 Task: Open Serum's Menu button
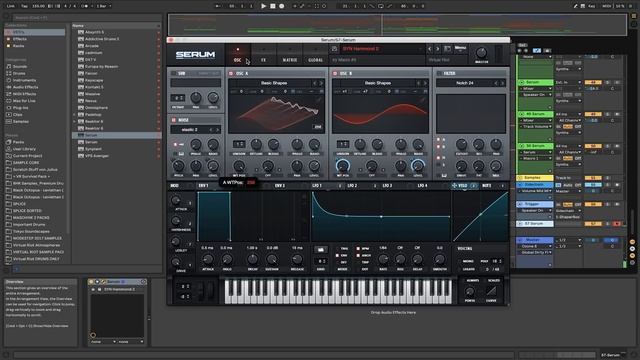(460, 49)
